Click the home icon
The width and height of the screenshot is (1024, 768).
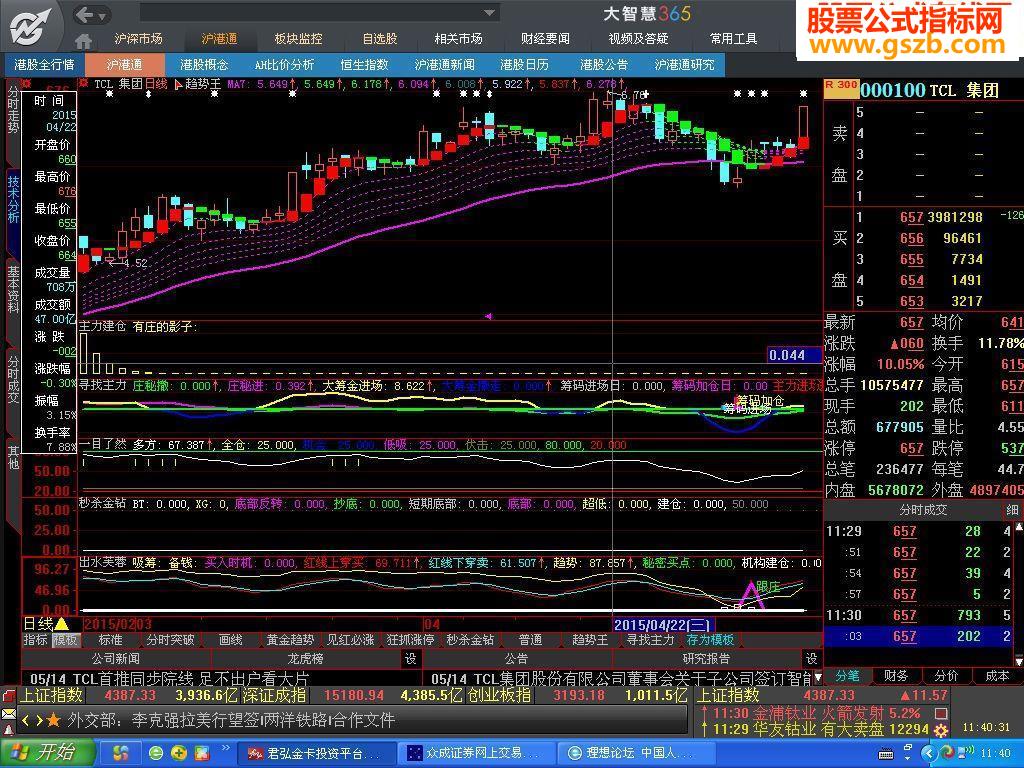click(x=84, y=40)
